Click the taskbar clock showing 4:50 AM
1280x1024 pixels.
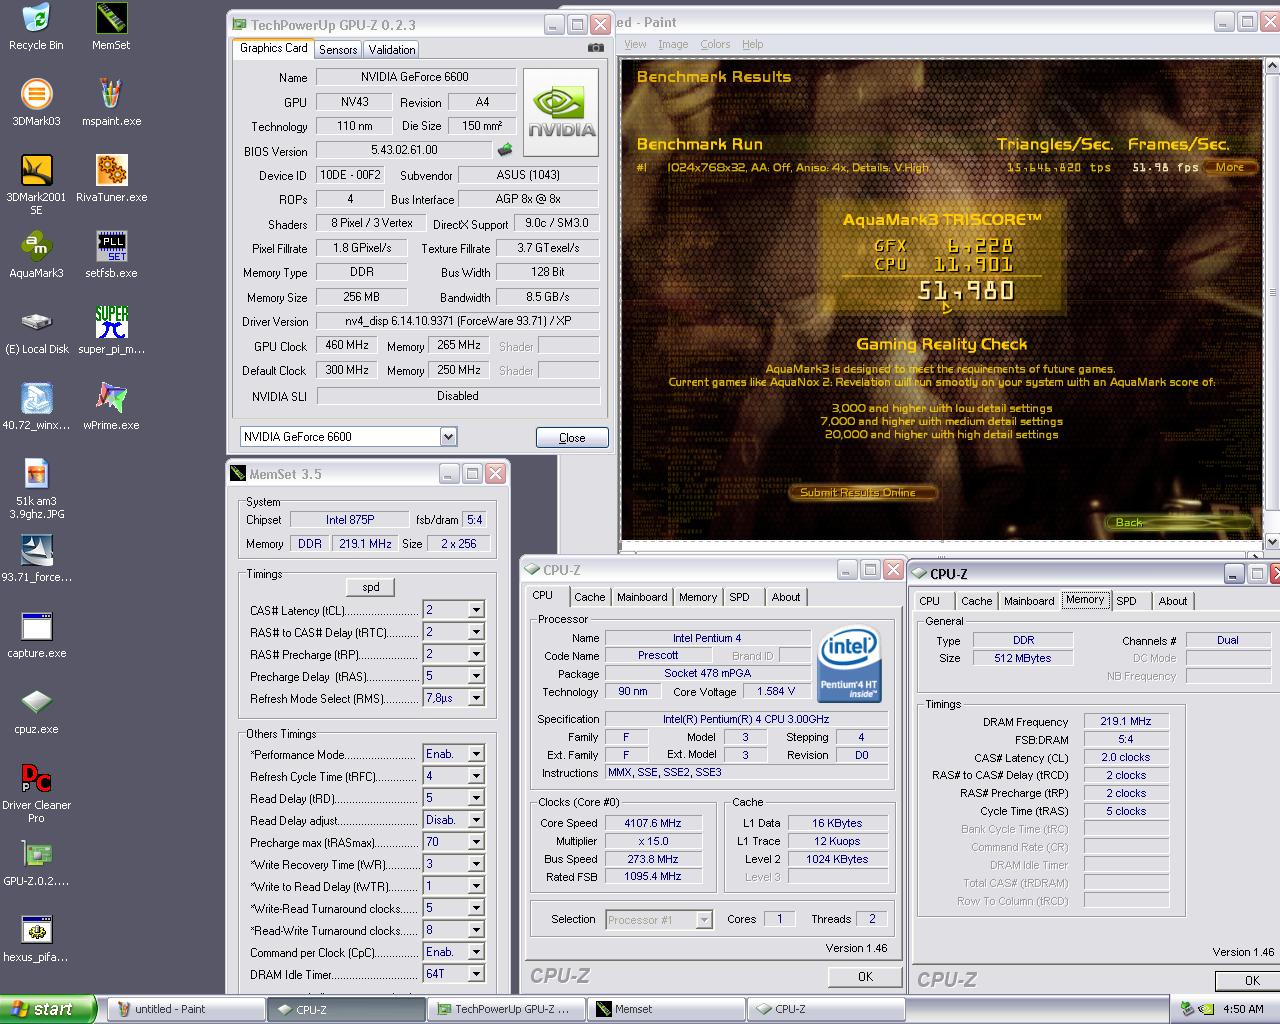pos(1243,1009)
